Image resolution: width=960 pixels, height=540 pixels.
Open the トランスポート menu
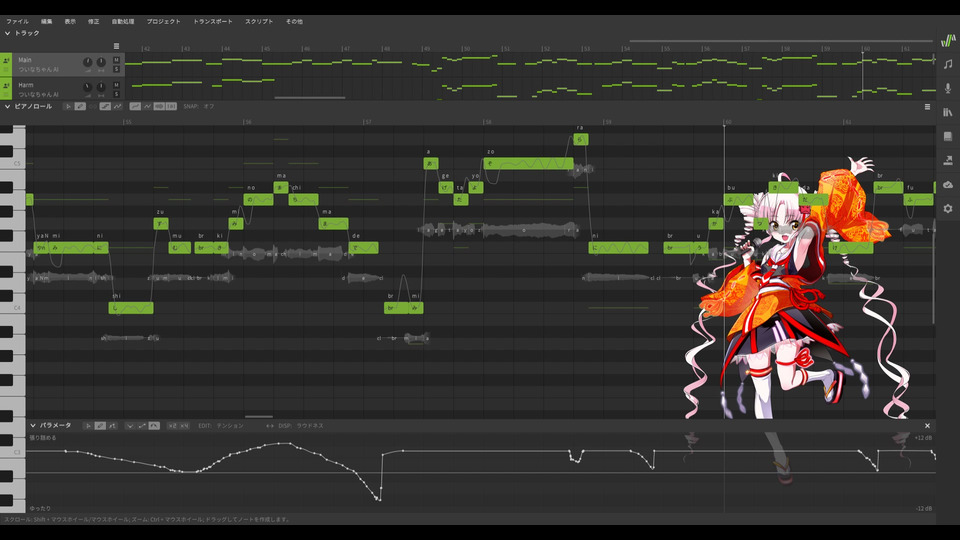[213, 21]
